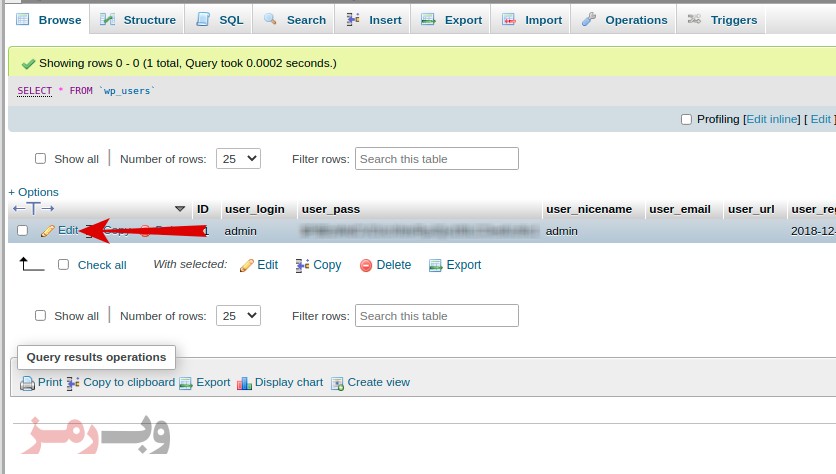Click the Export tab icon
The height and width of the screenshot is (474, 836).
click(428, 20)
